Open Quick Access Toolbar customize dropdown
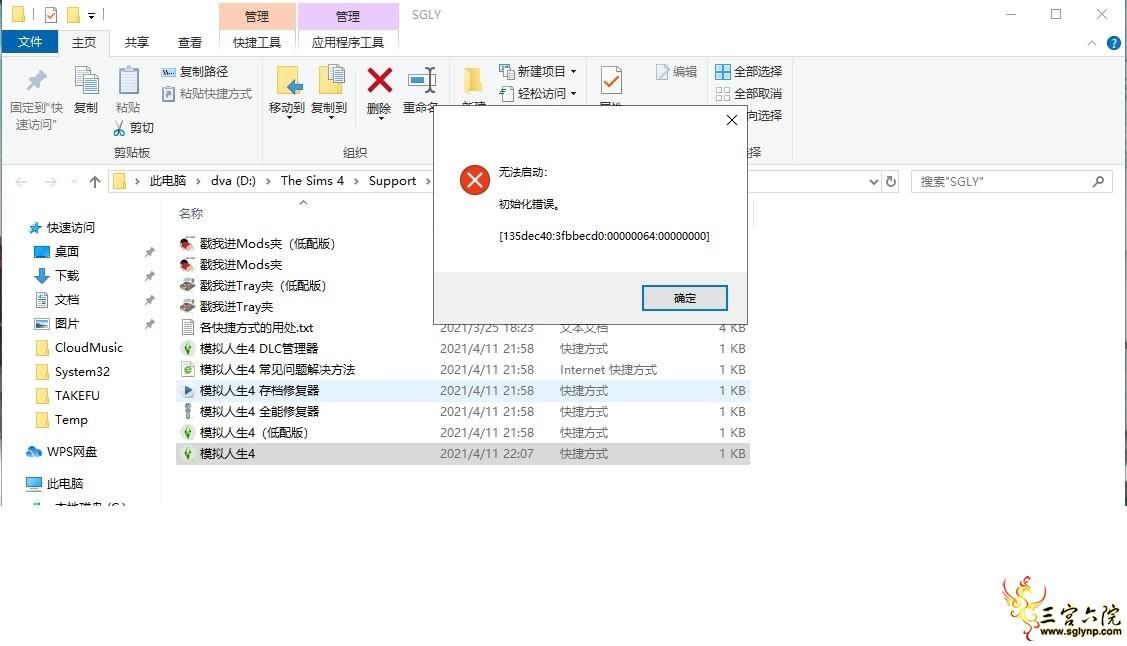The image size is (1127, 646). pyautogui.click(x=91, y=15)
